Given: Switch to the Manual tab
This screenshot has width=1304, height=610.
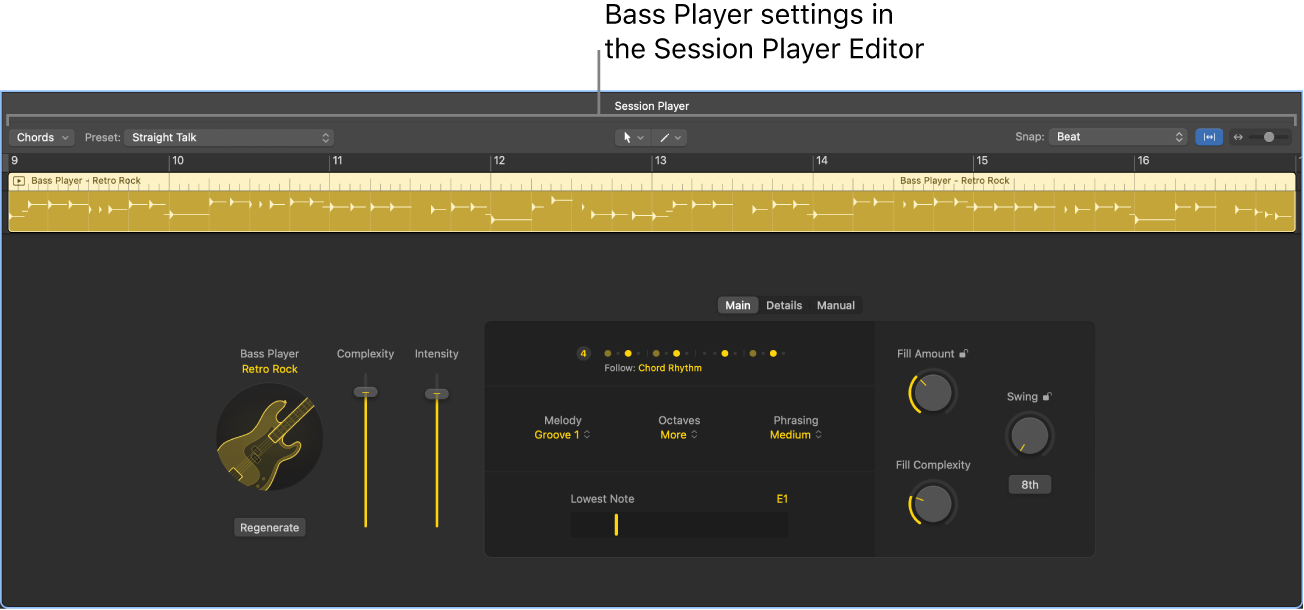Looking at the screenshot, I should (x=836, y=305).
